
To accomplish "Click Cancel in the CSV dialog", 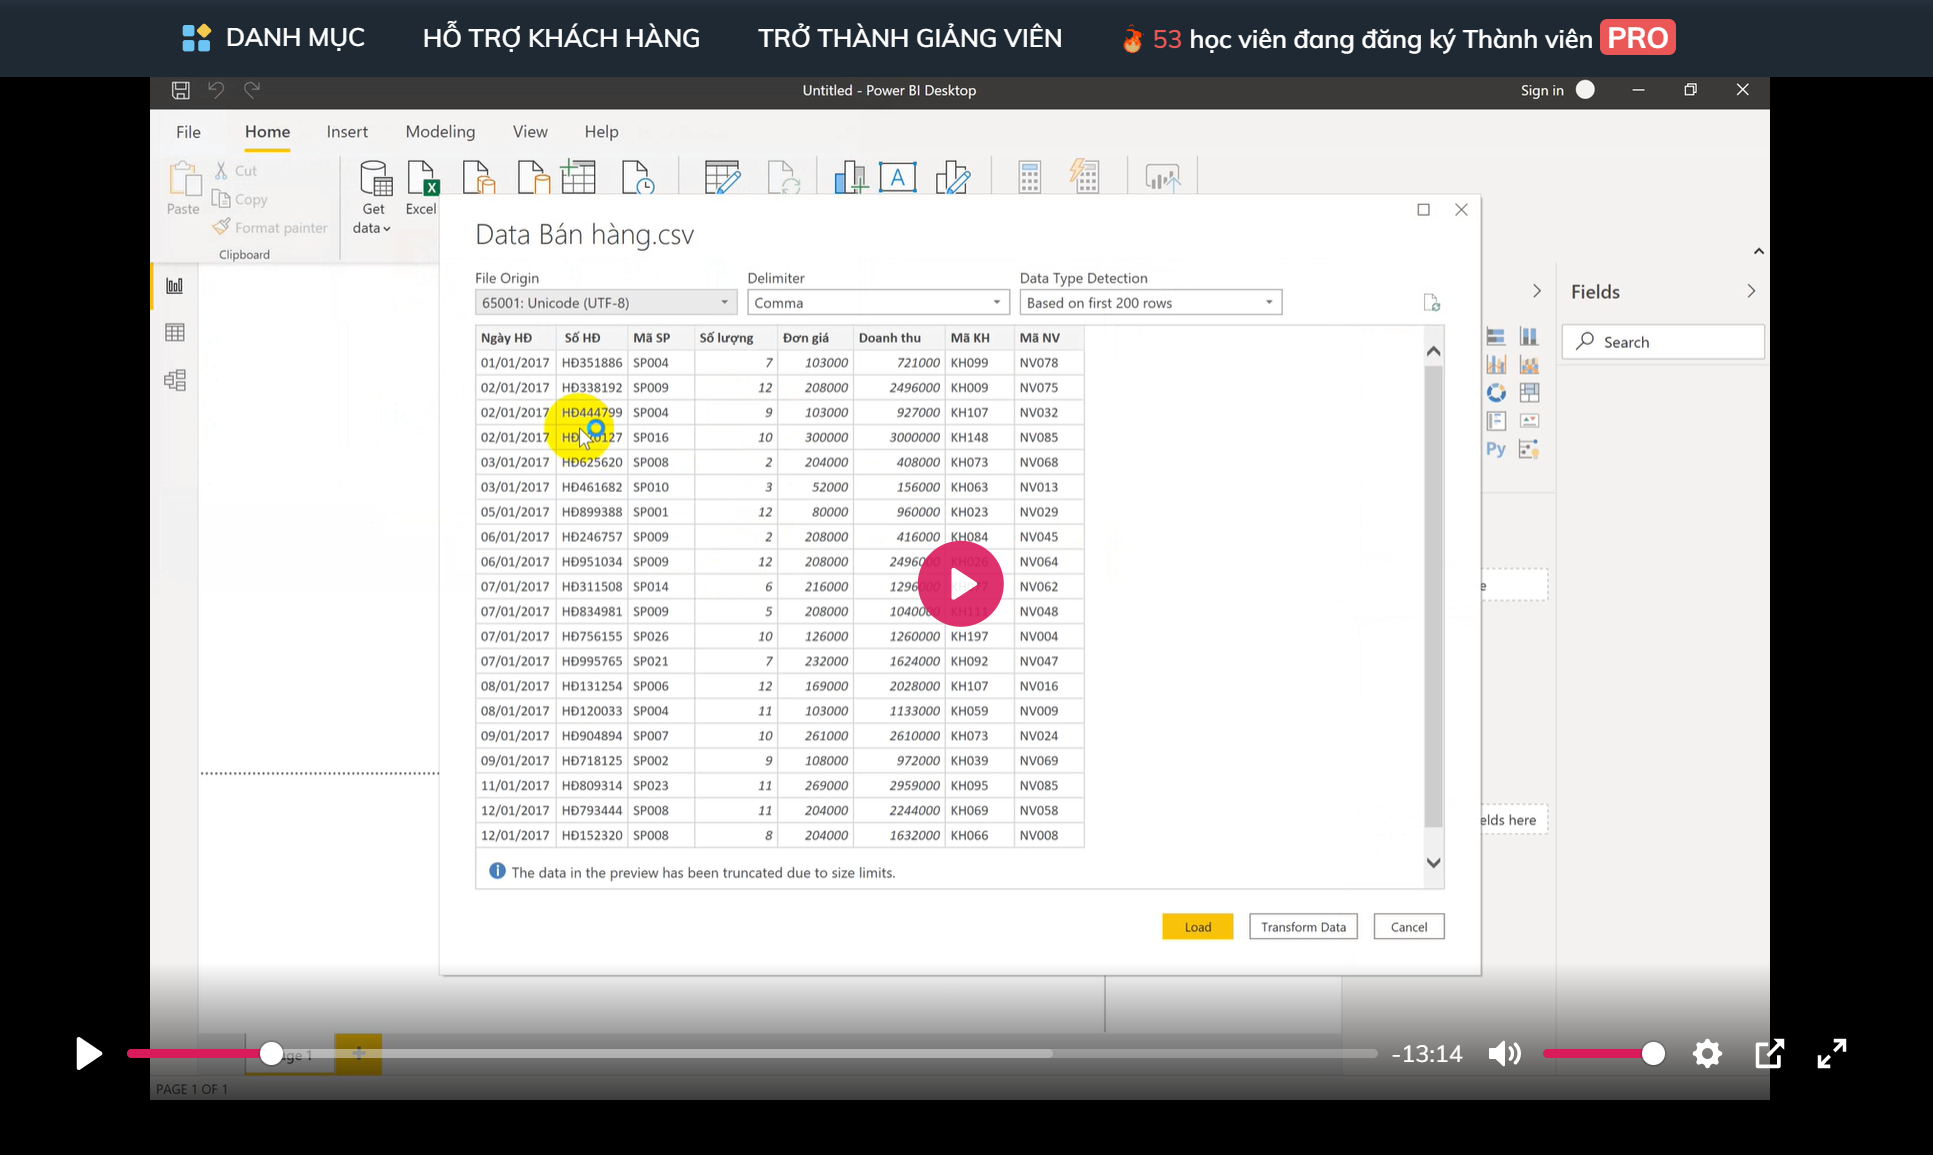I will (1408, 927).
